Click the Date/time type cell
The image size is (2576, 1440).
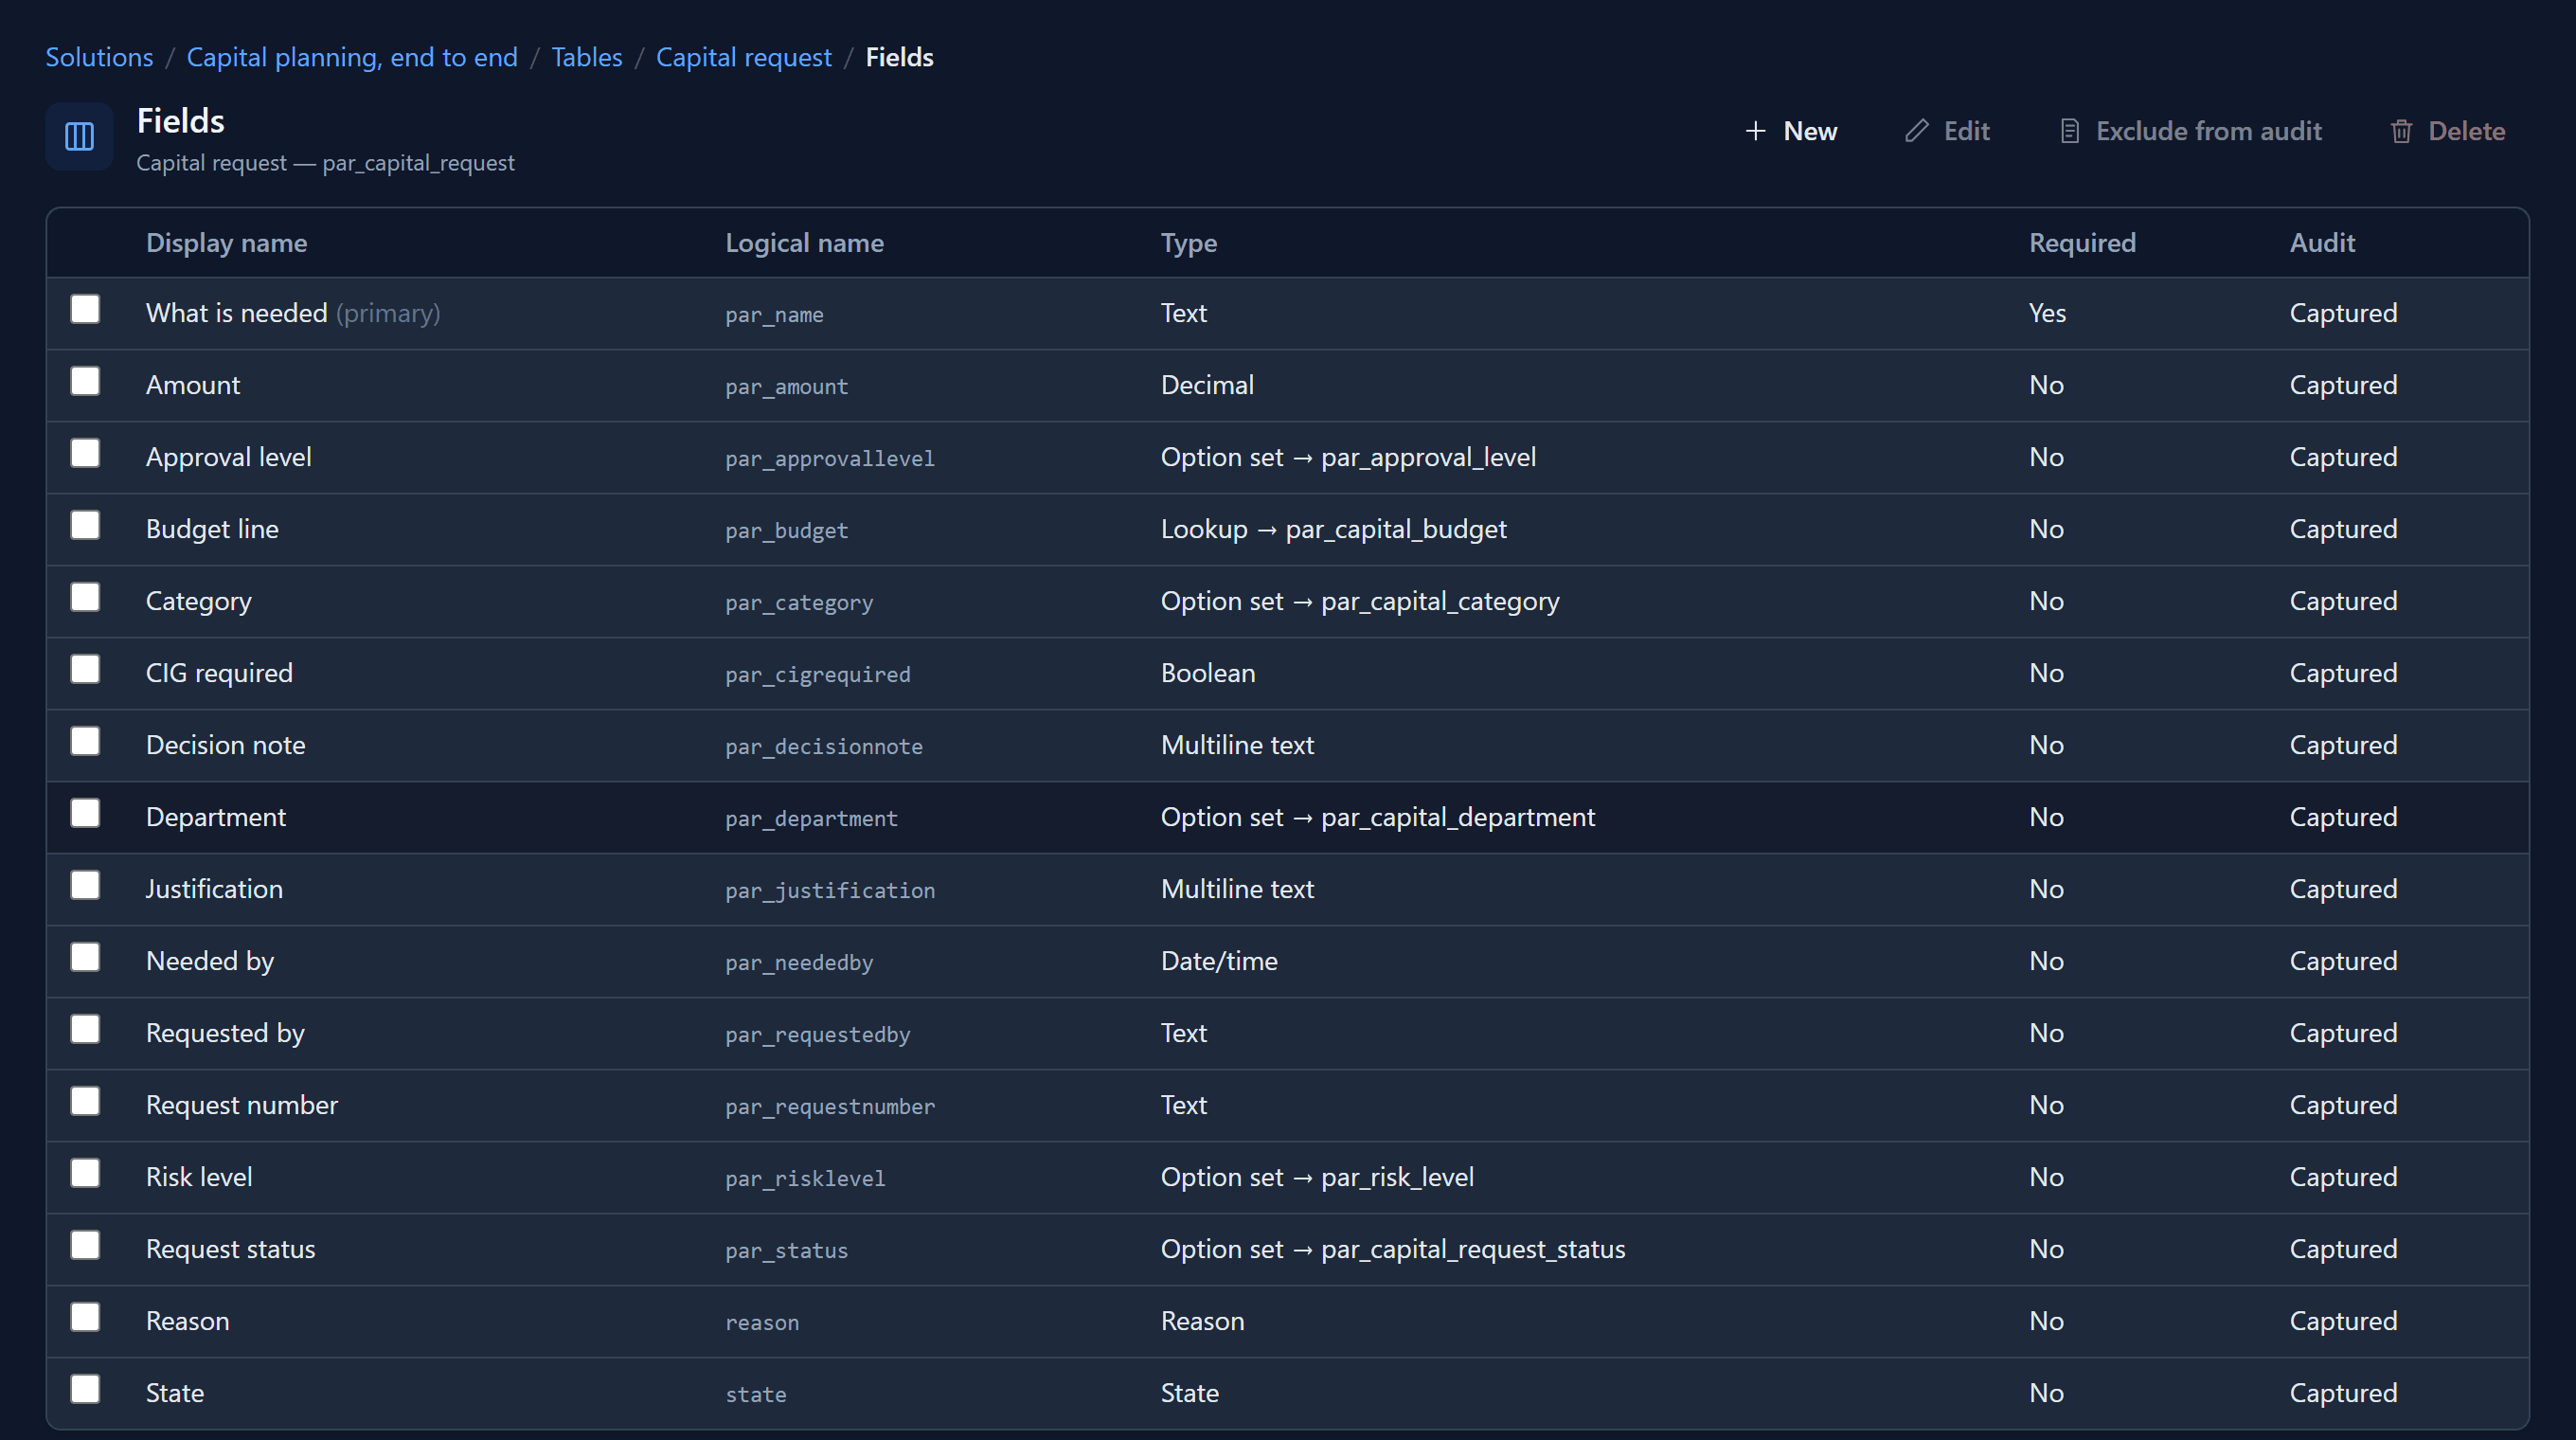click(1219, 961)
